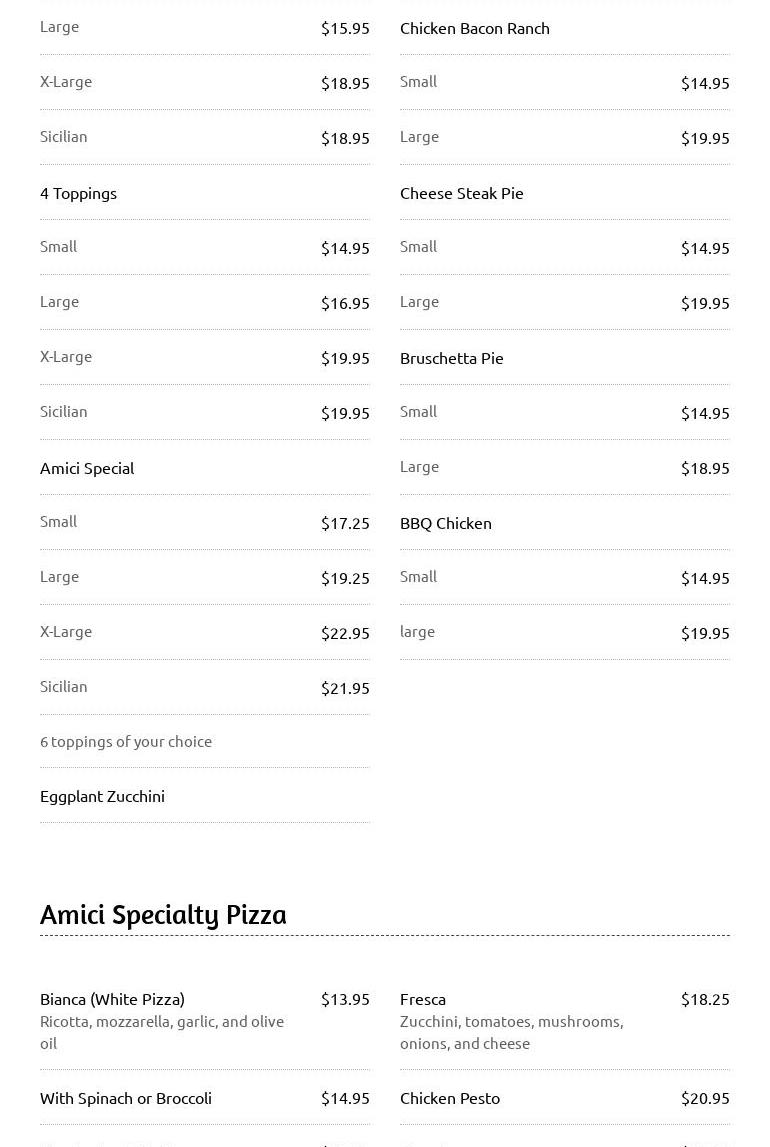770x1147 pixels.
Task: Select the Cheese Steak Pie heading
Action: [x=462, y=193]
